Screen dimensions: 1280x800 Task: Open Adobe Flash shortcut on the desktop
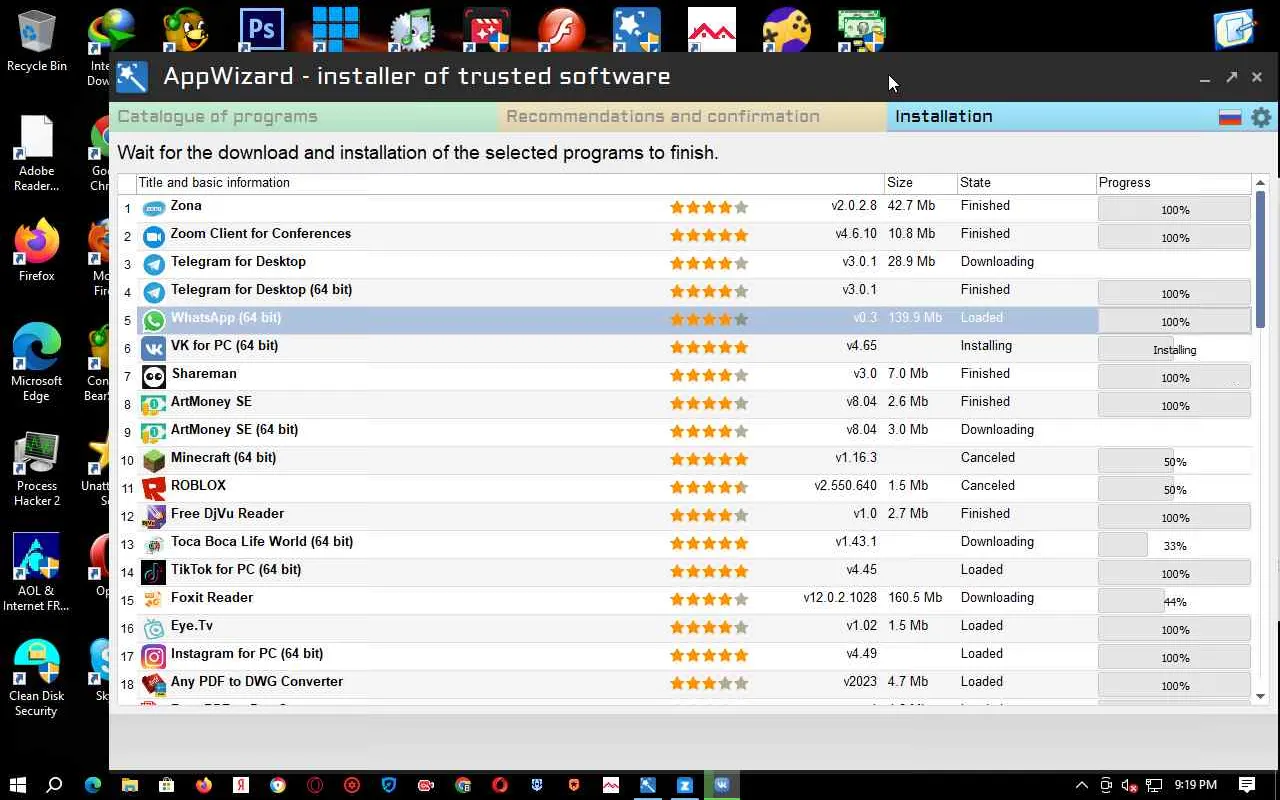click(561, 29)
